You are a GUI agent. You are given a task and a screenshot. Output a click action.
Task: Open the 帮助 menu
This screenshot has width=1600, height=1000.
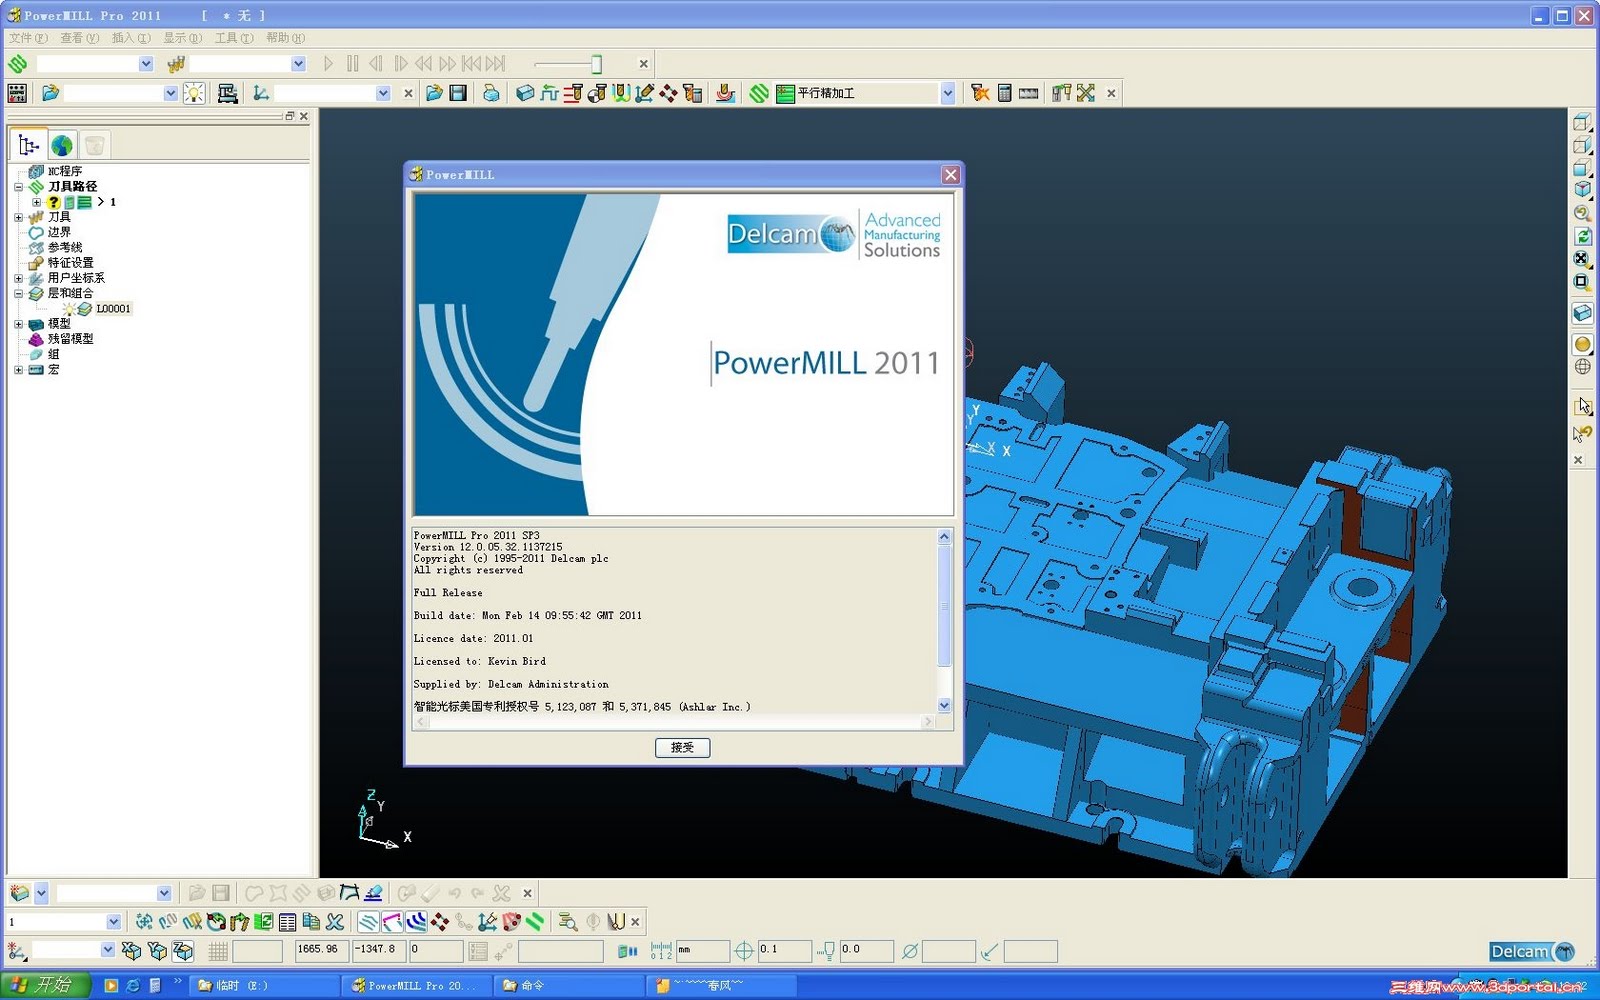285,38
